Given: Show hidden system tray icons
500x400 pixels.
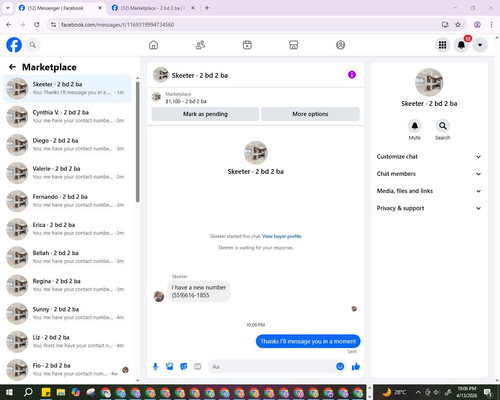Looking at the screenshot, I should [418, 392].
